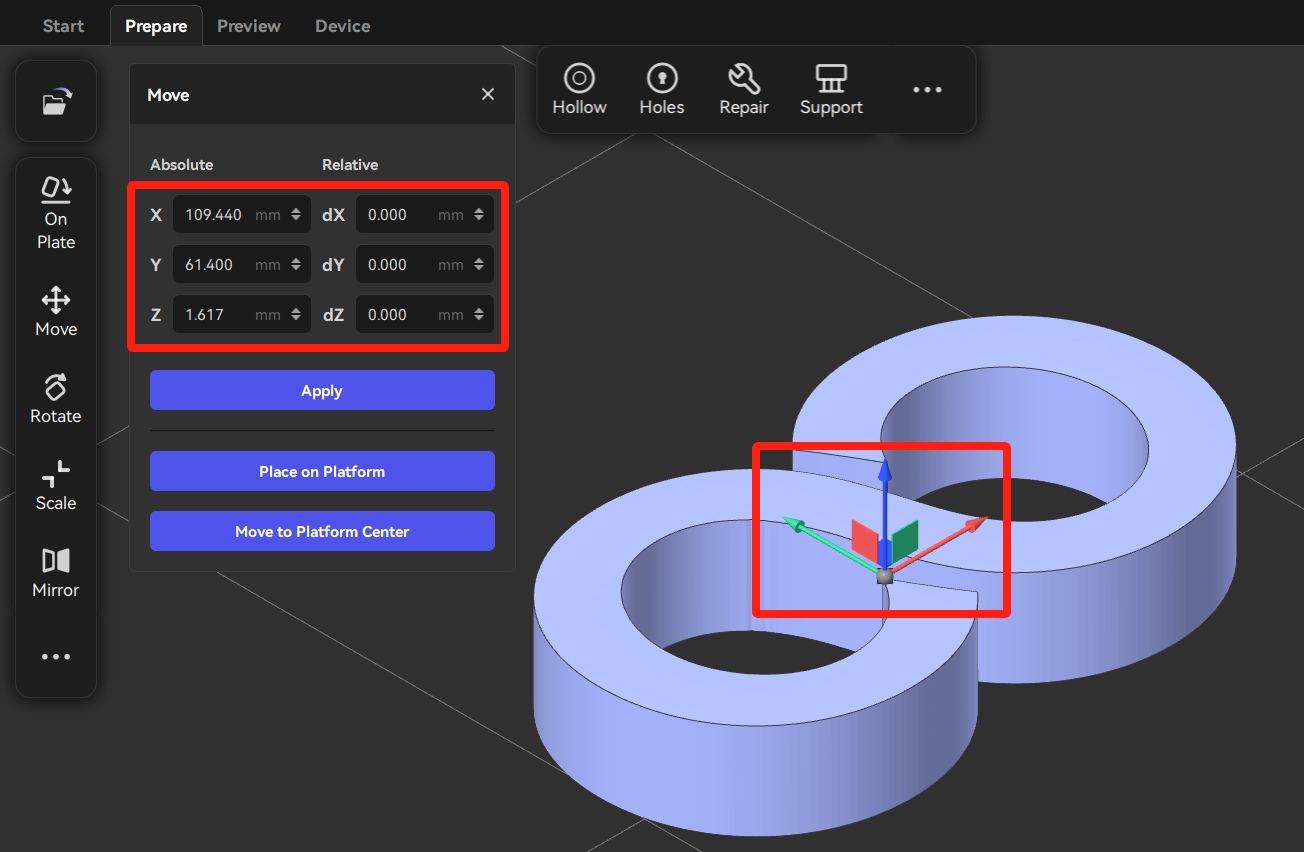Switch to the Device tab
Image resolution: width=1304 pixels, height=852 pixels.
click(x=342, y=26)
